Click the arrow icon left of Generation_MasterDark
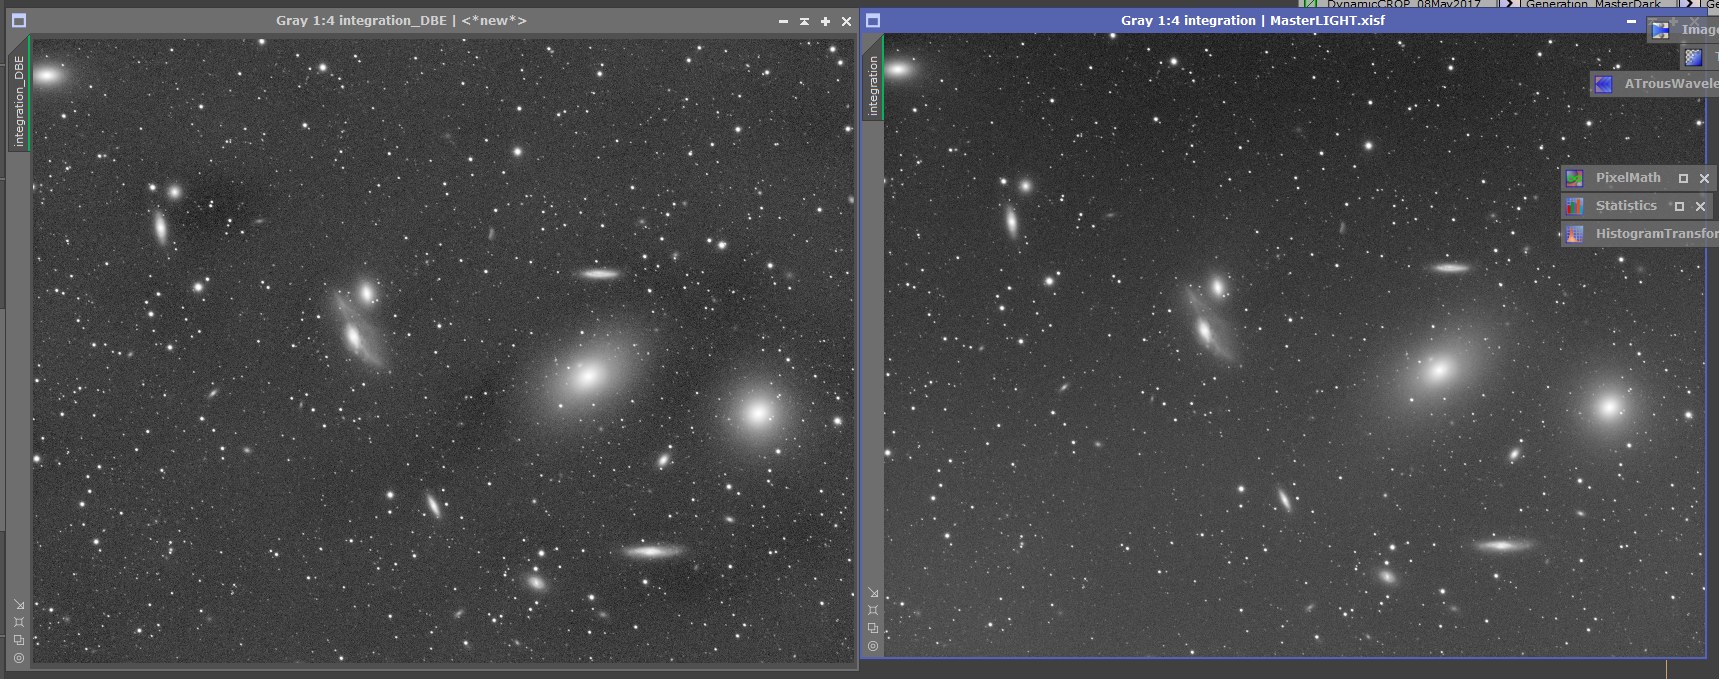Viewport: 1719px width, 679px height. click(x=1508, y=4)
